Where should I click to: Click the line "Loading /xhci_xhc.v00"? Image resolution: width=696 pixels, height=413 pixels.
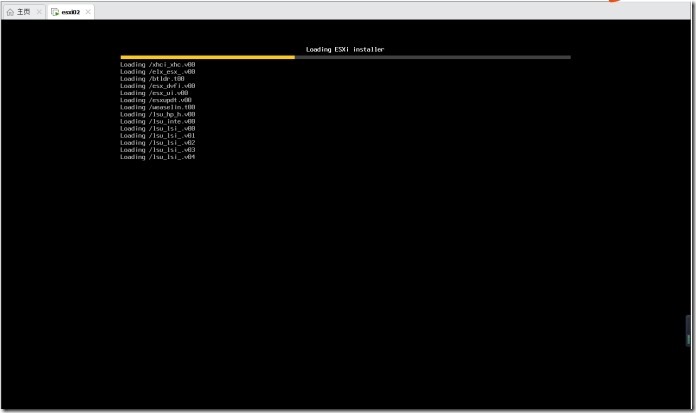pos(158,64)
